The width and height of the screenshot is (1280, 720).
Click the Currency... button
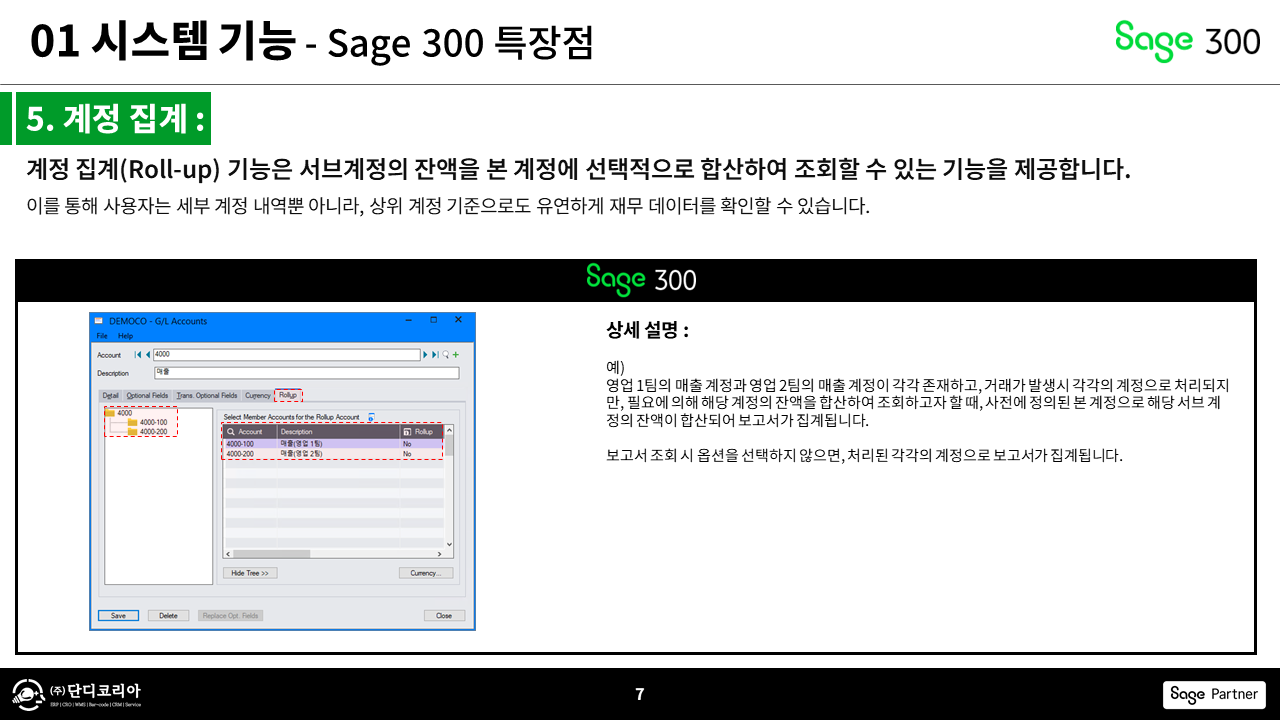(x=426, y=573)
